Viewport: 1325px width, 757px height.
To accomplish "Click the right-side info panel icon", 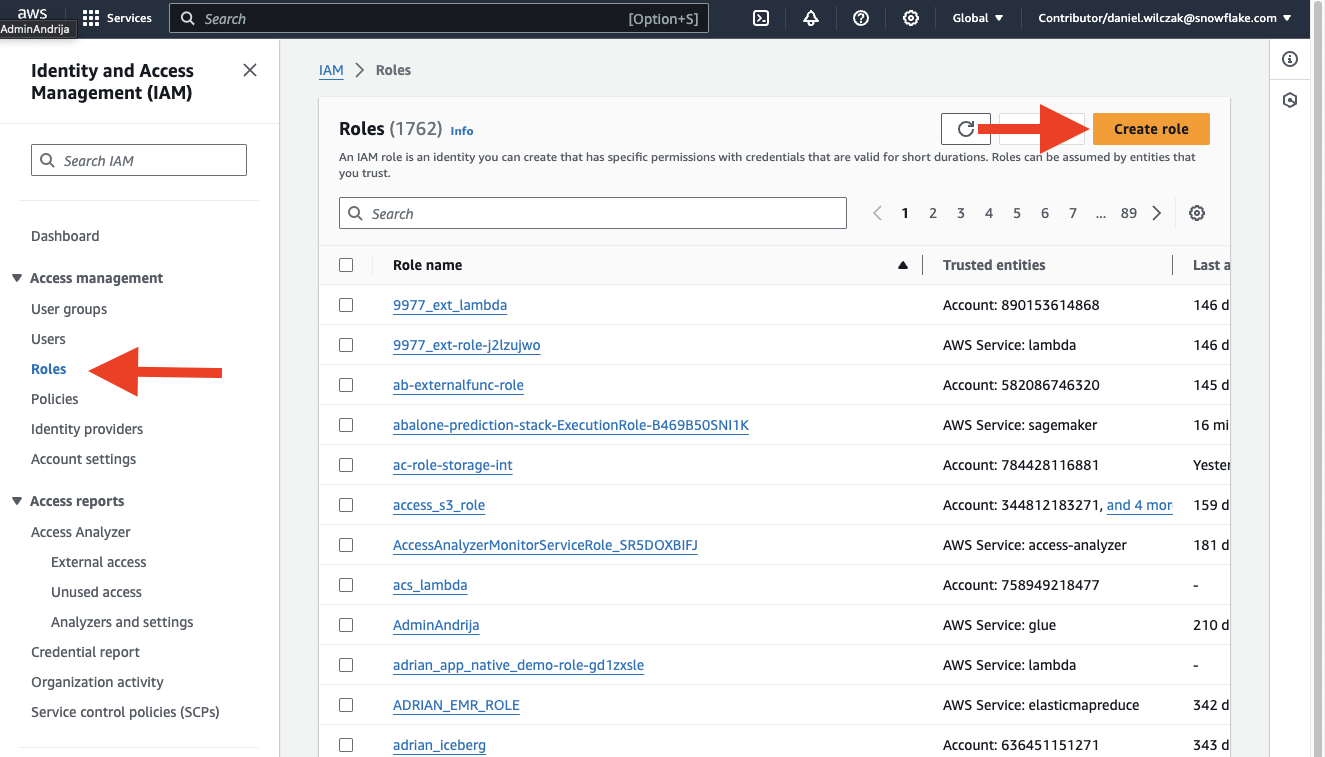I will [1290, 60].
